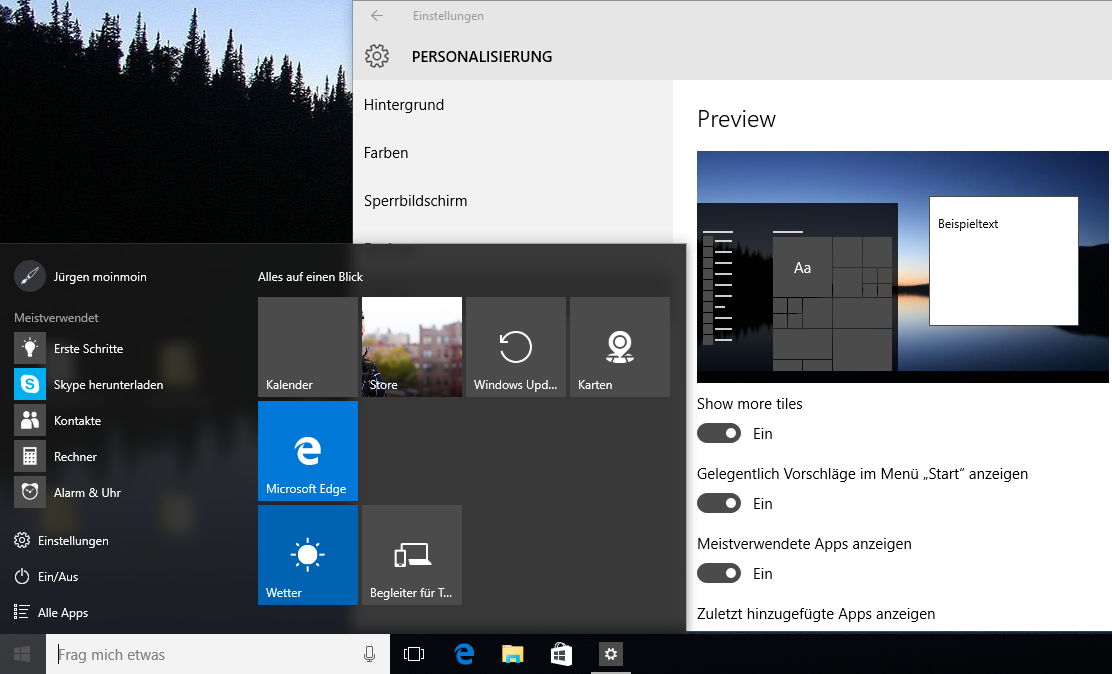Open the Wetter app tile
Screen dimensions: 1112x674
point(307,555)
